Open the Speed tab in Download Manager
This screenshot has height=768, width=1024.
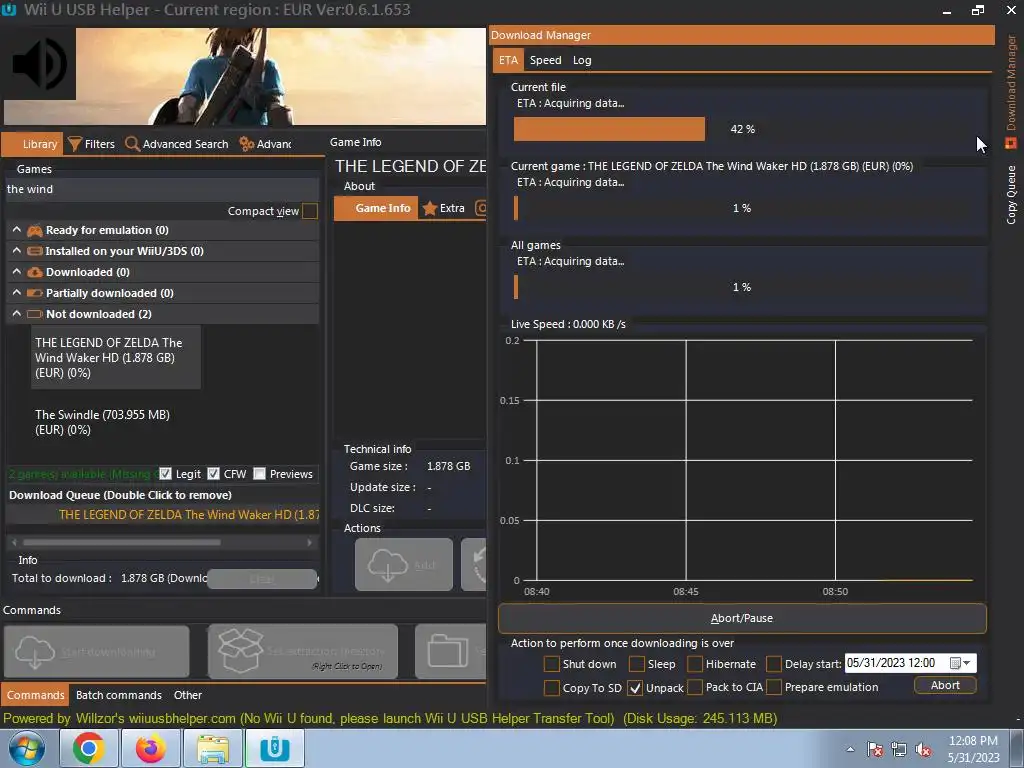click(x=545, y=60)
